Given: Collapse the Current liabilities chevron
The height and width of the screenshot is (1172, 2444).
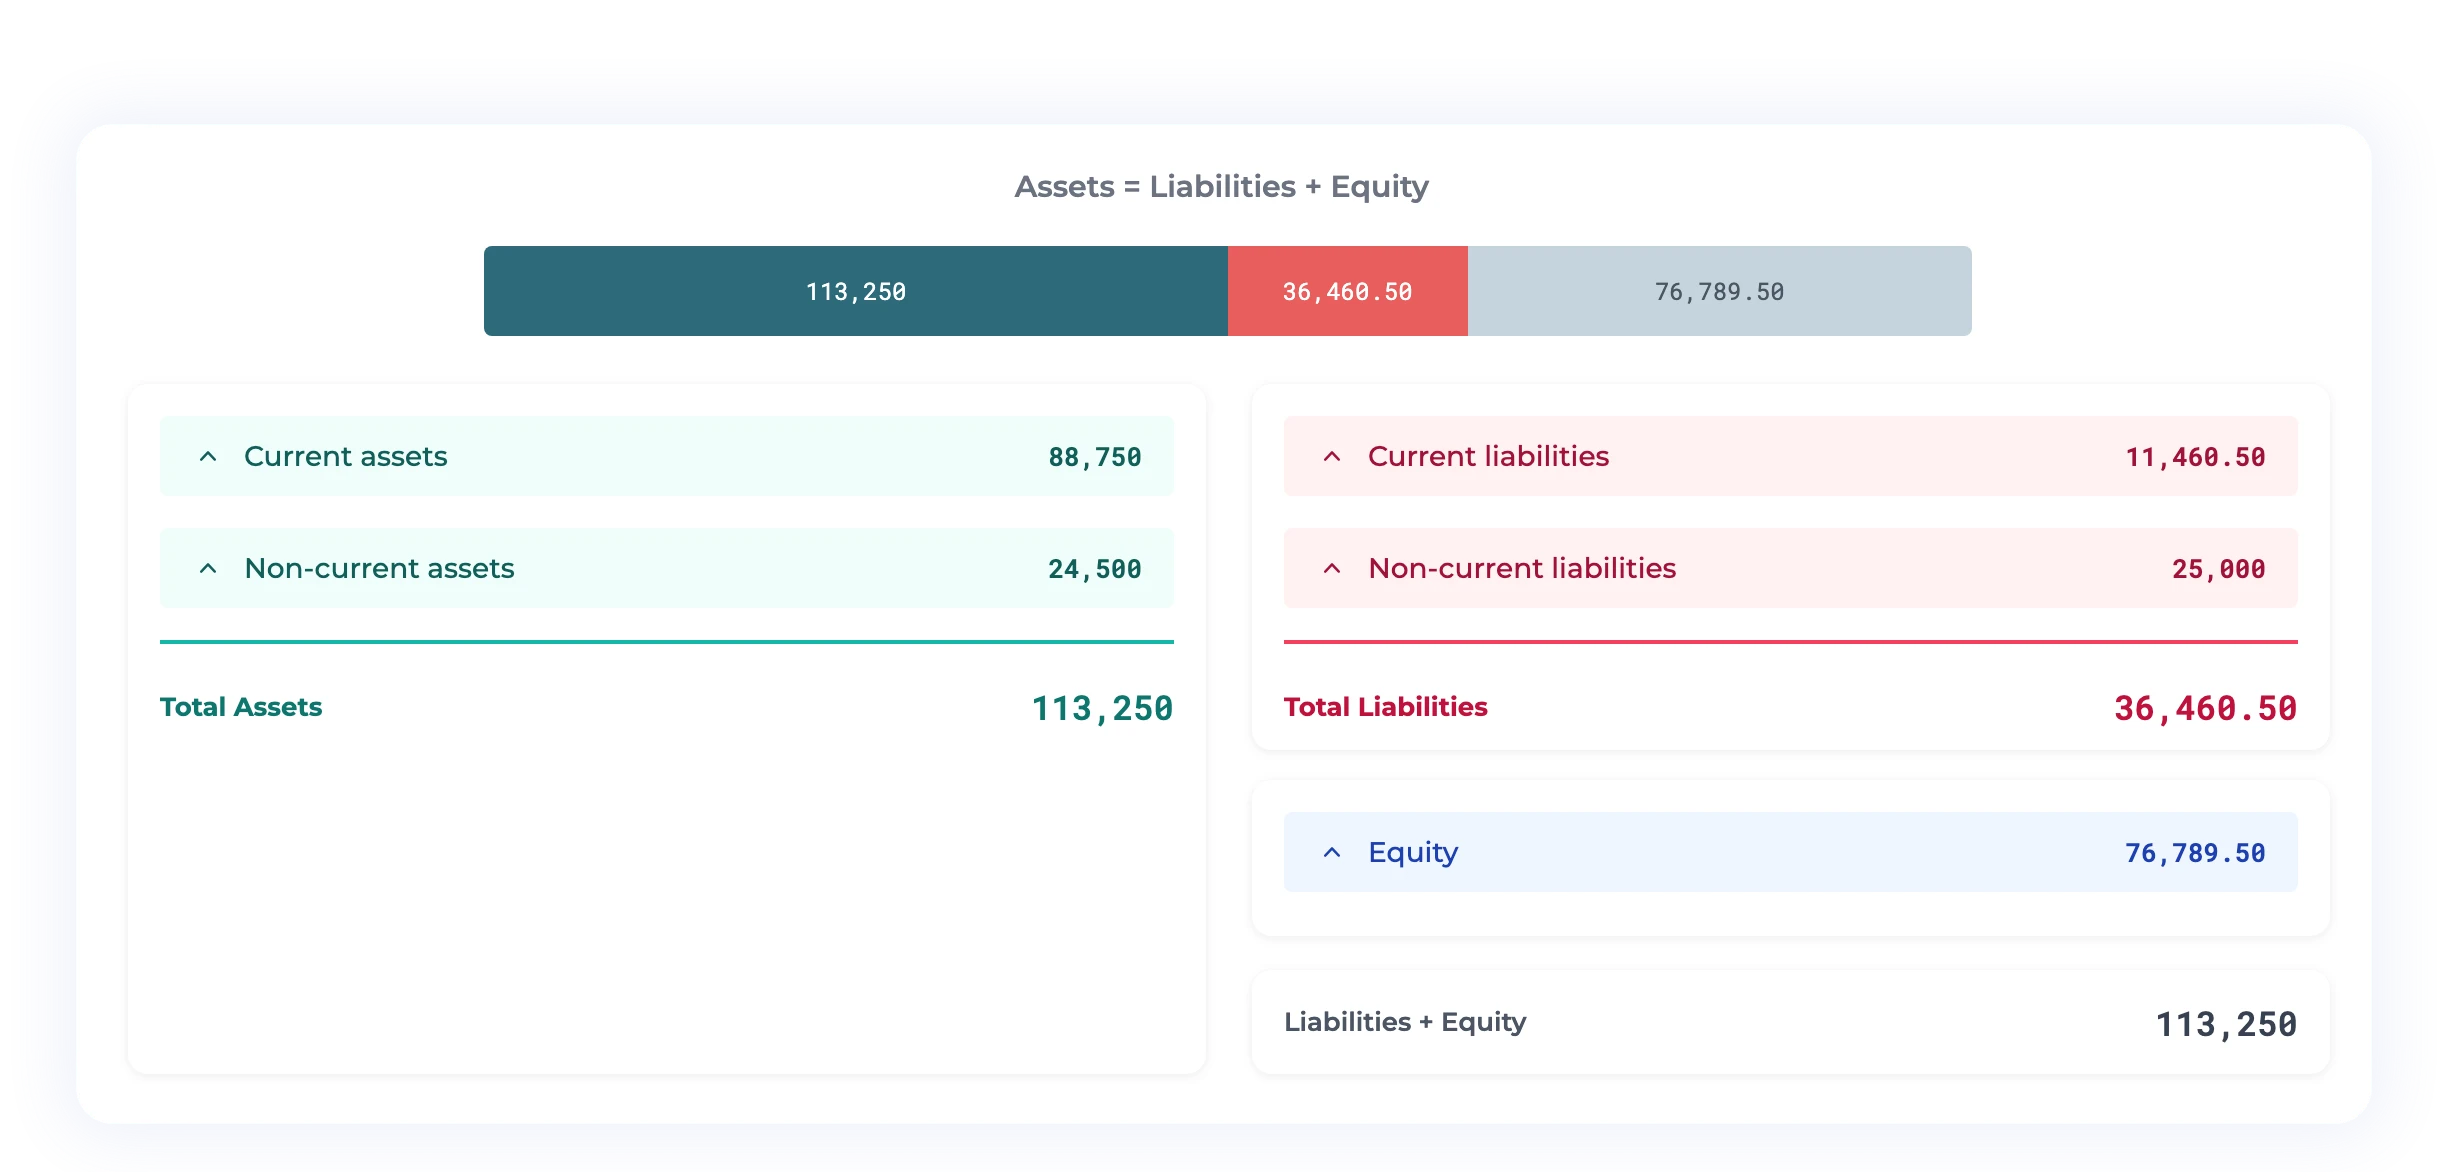Looking at the screenshot, I should tap(1332, 457).
